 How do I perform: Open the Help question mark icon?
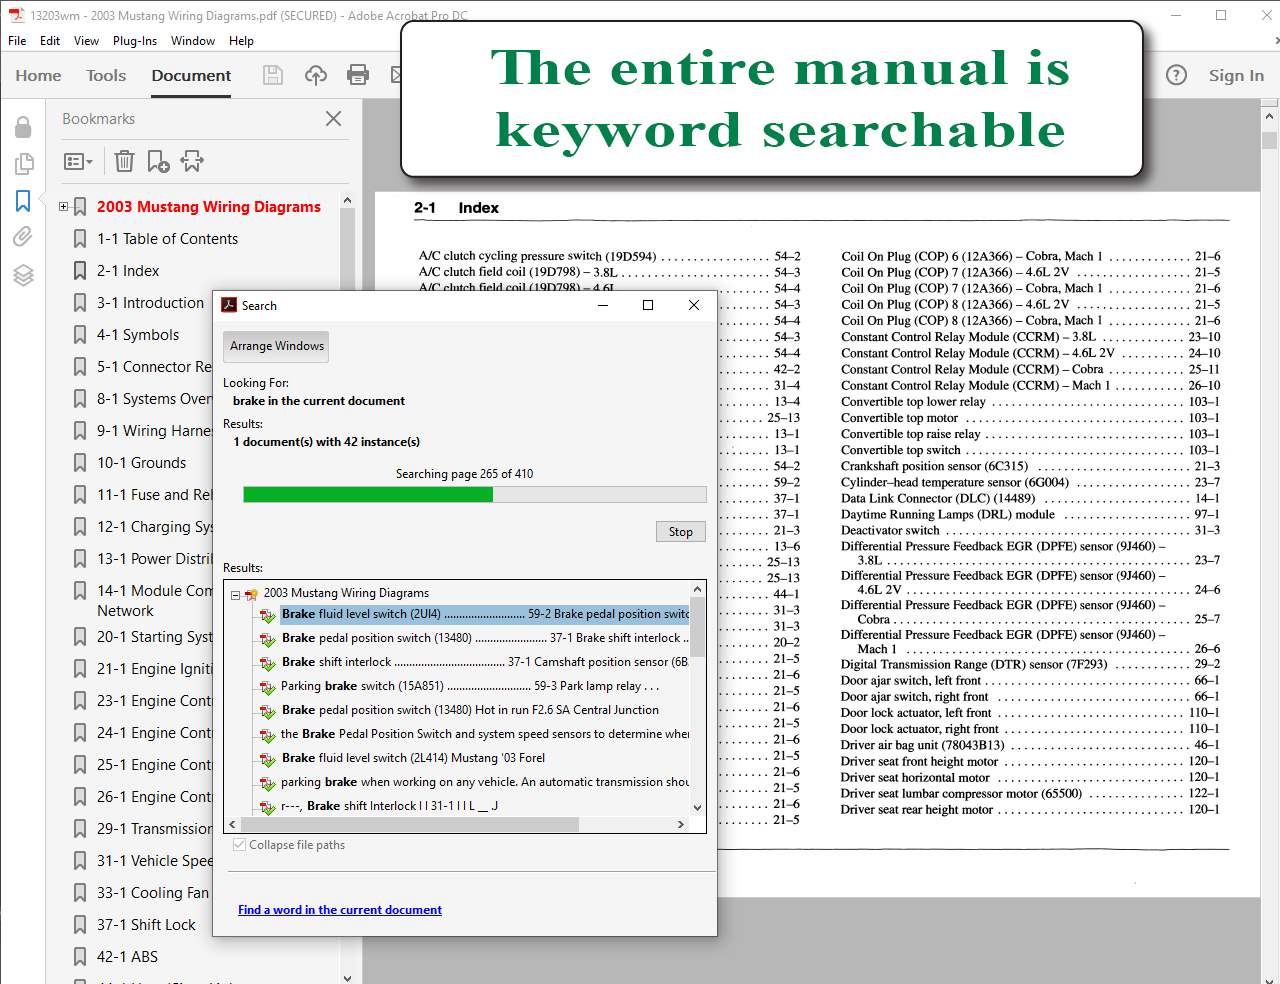click(1177, 75)
